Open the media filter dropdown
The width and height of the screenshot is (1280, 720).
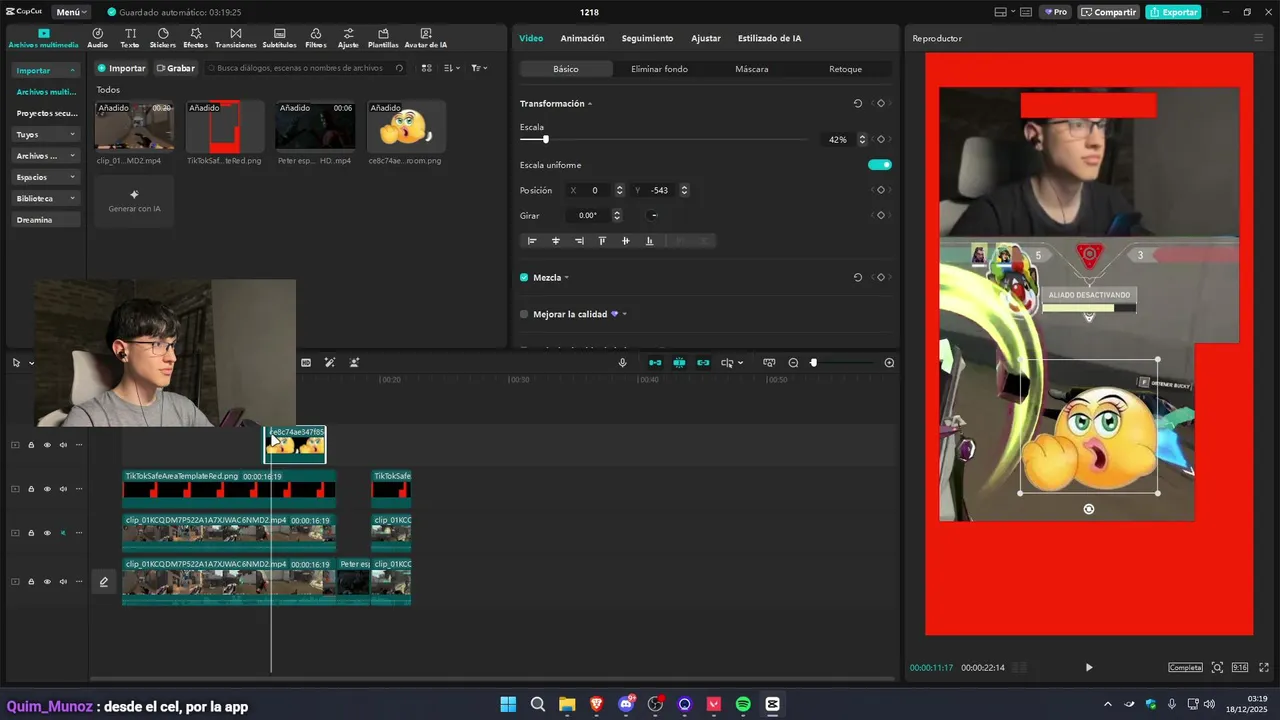tap(479, 68)
